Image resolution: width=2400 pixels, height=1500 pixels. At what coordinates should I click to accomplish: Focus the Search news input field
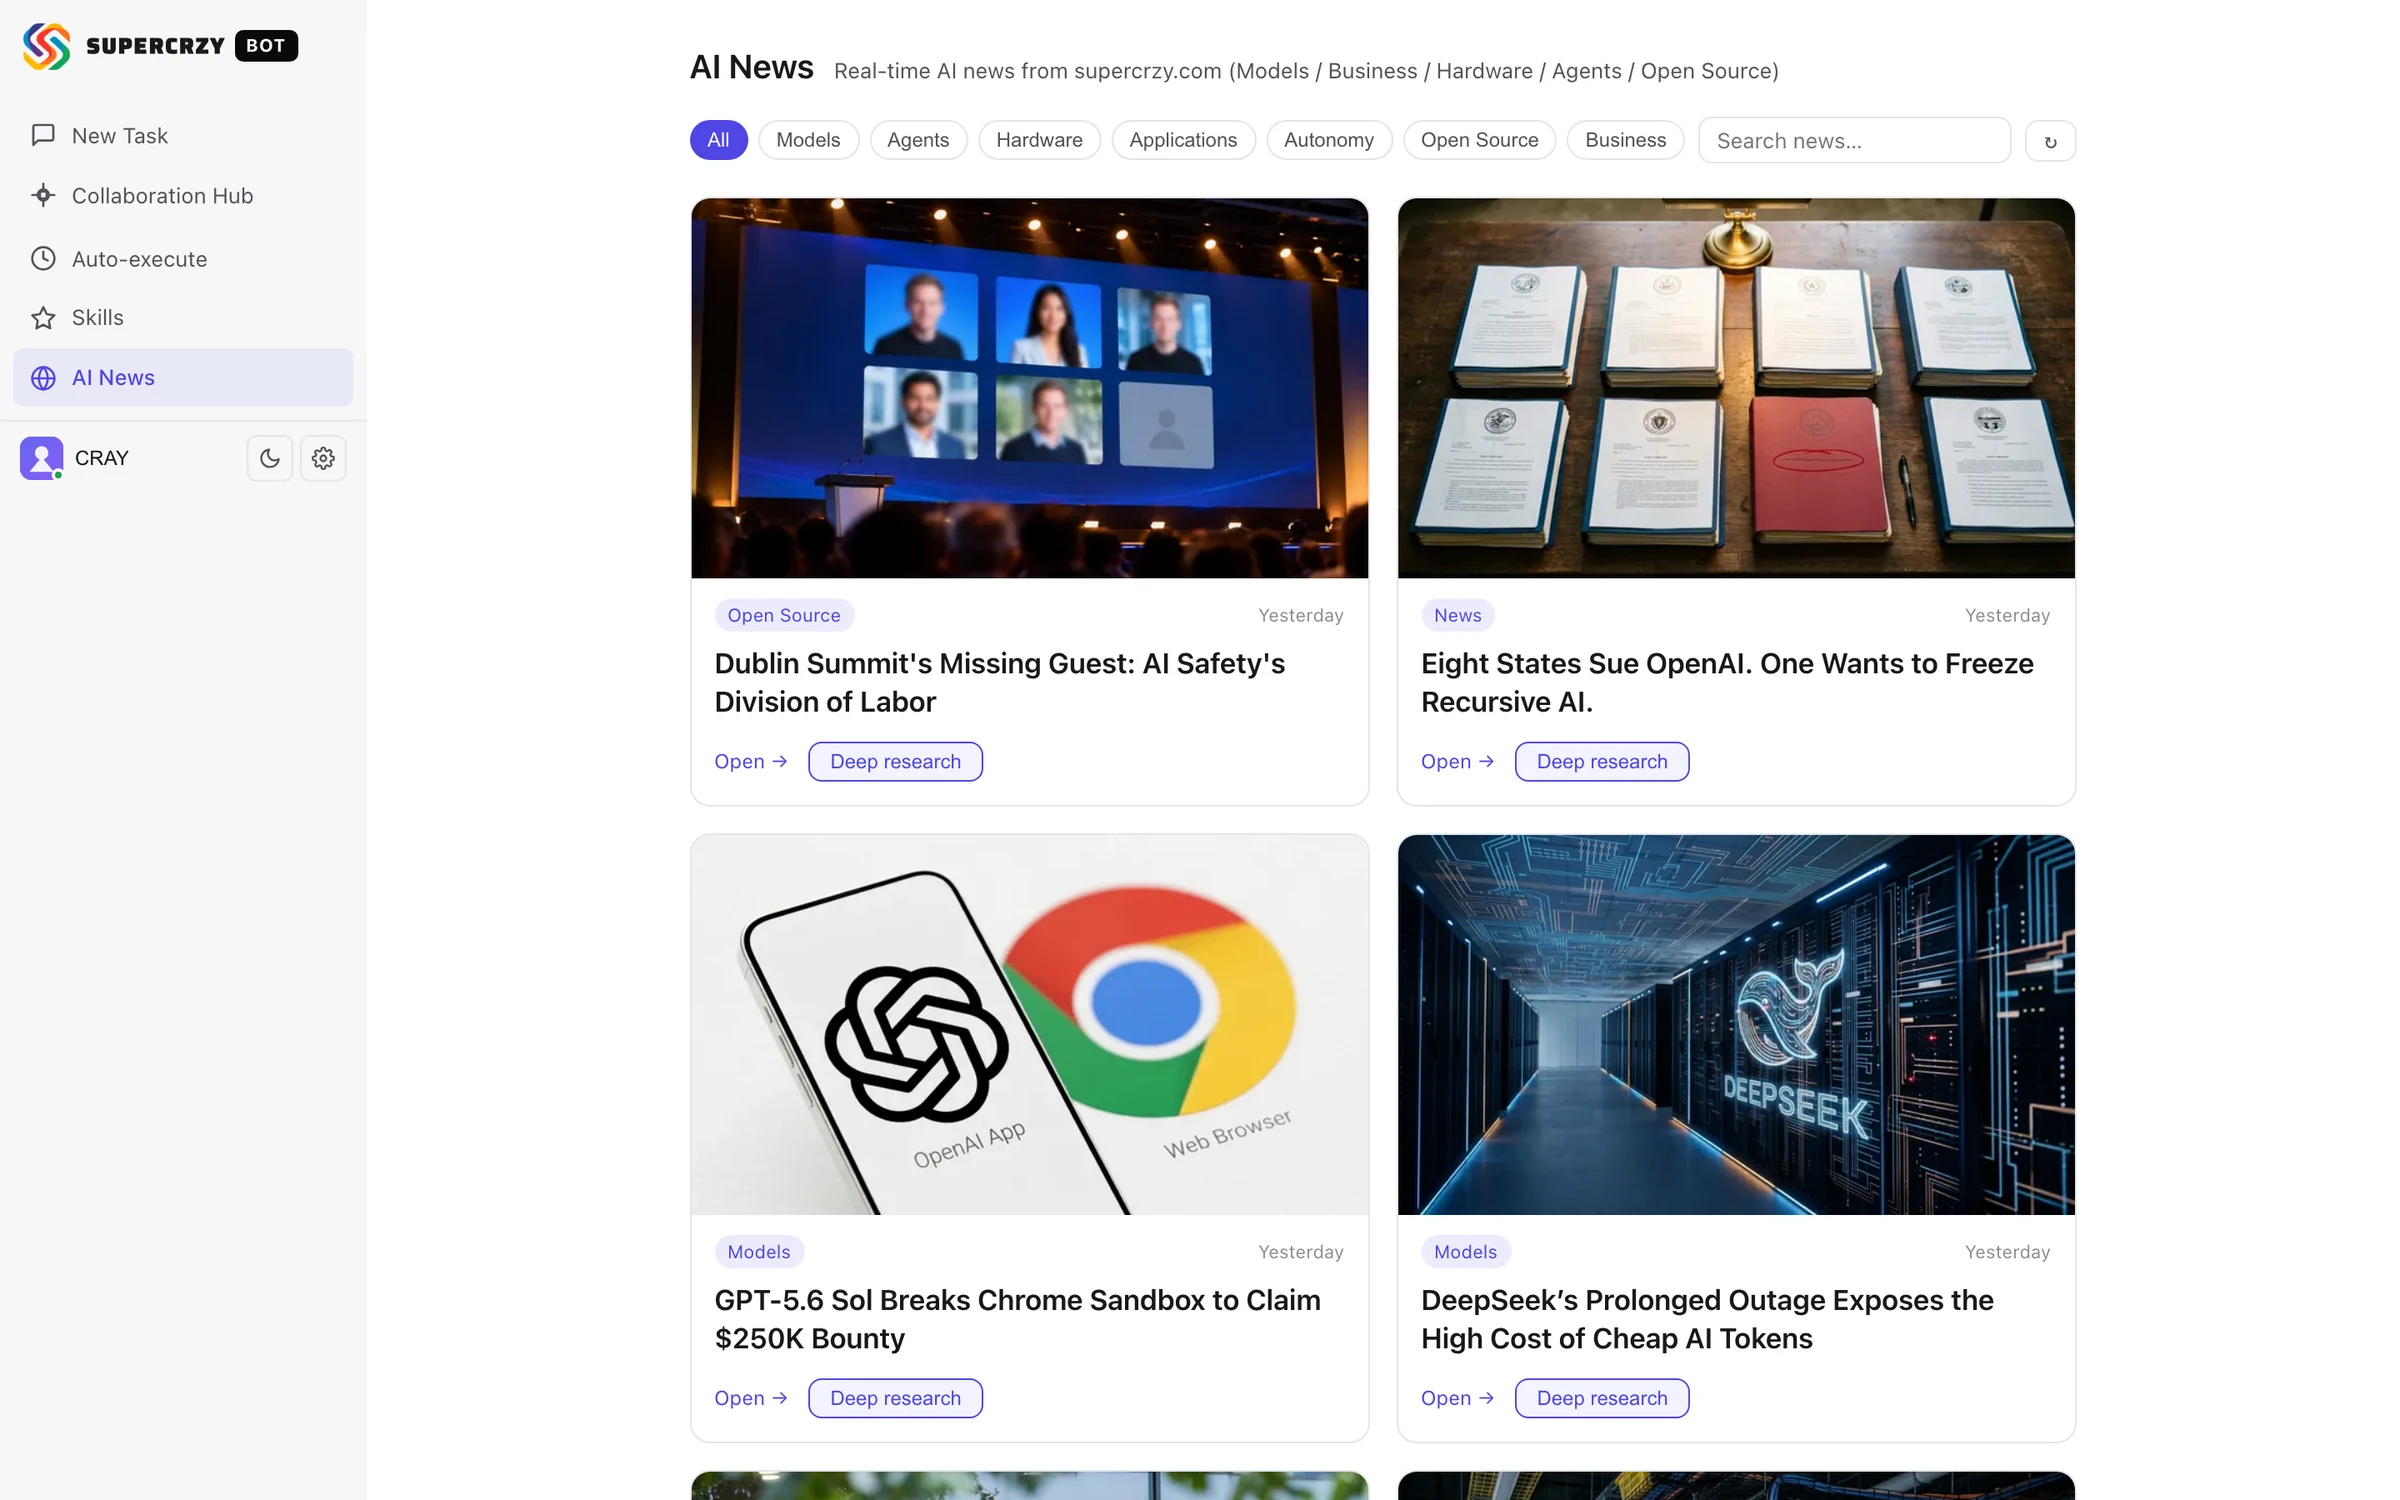pos(1854,140)
